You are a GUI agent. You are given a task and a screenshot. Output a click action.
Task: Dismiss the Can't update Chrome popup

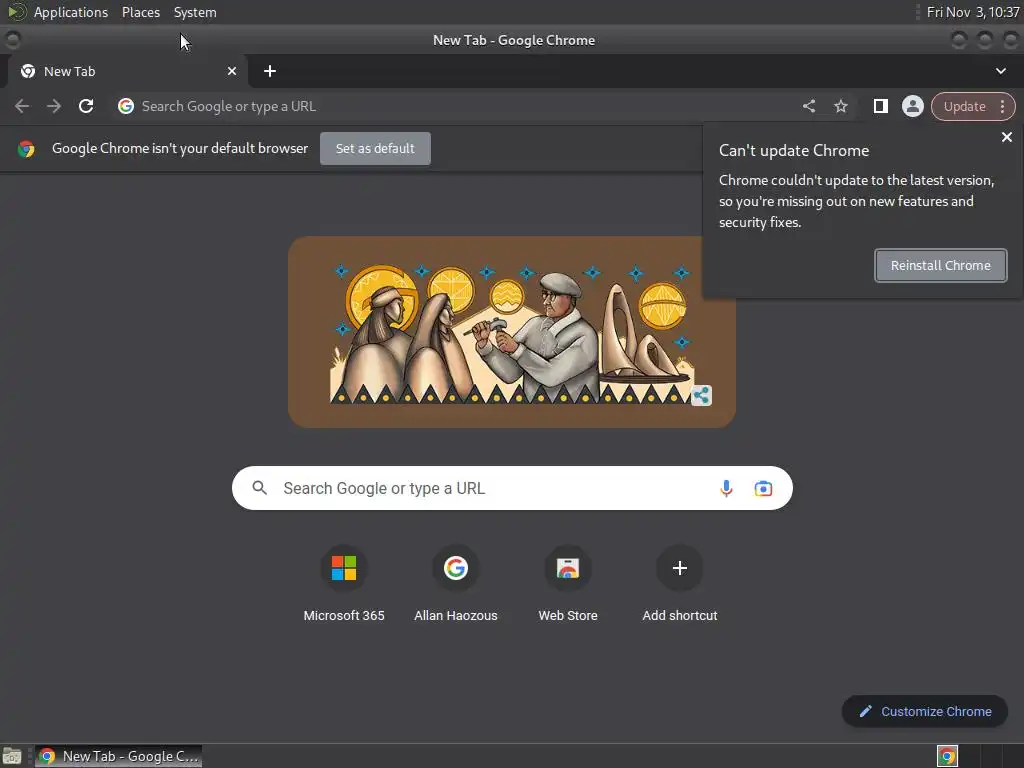tap(1007, 137)
